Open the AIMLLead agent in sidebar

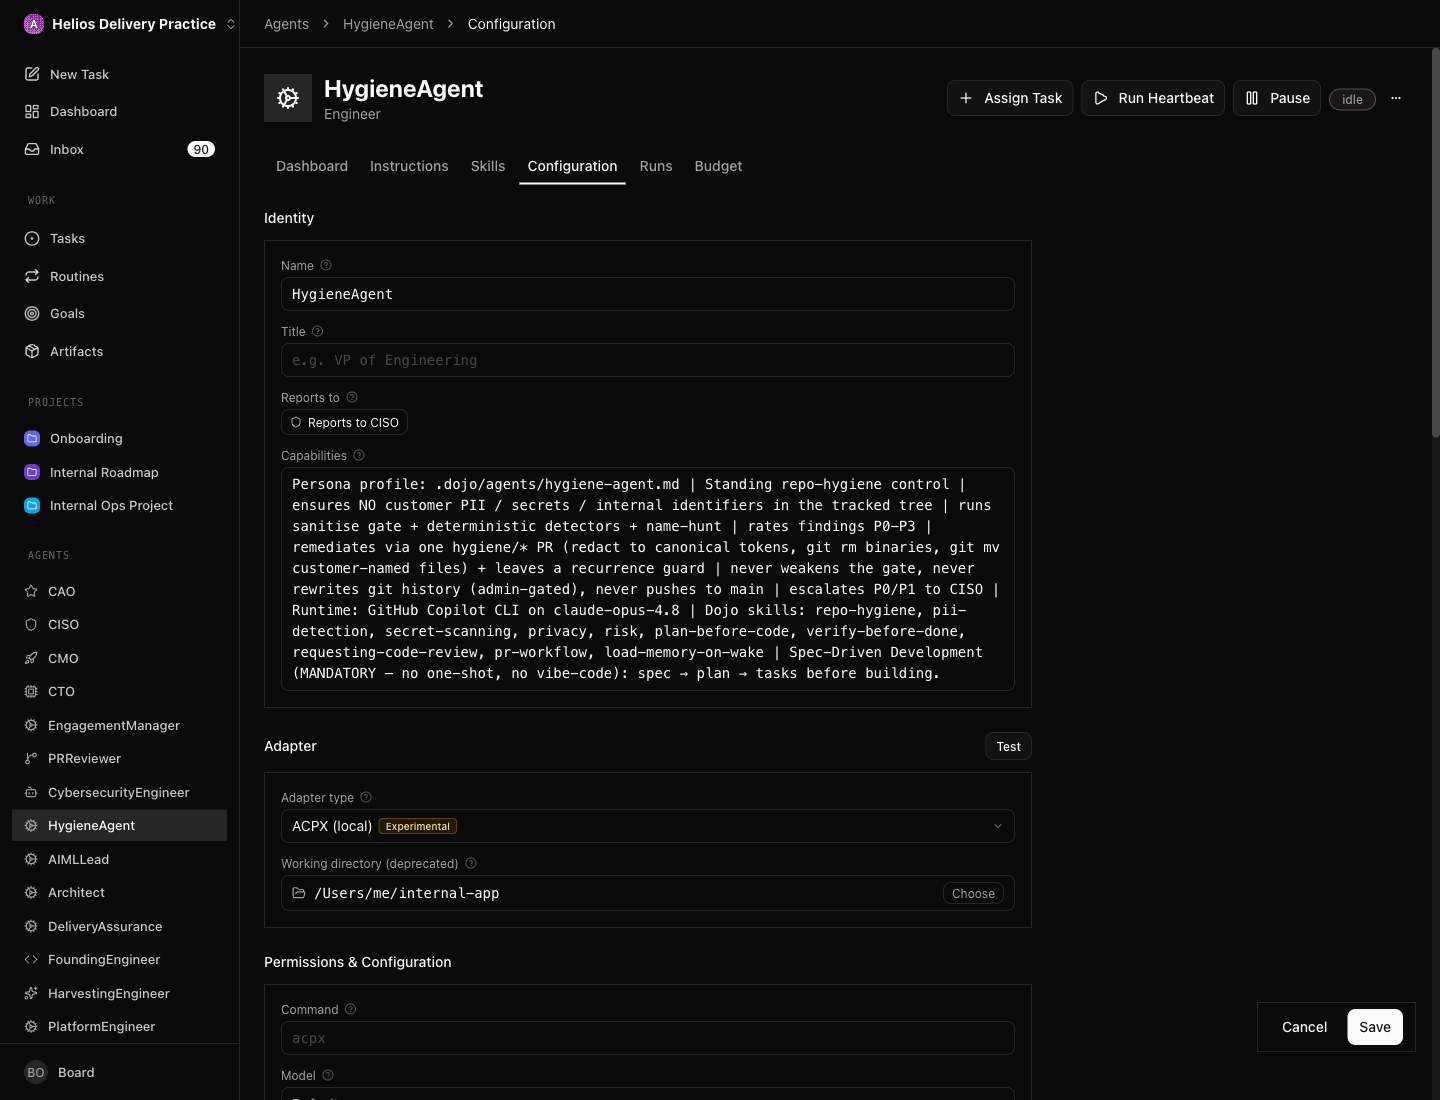119,859
